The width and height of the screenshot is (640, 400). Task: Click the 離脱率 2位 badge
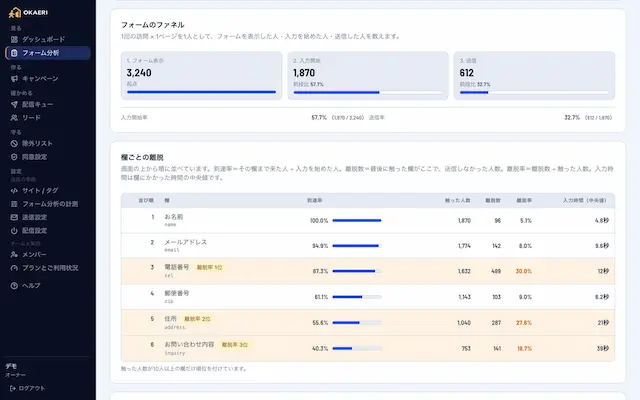tap(197, 319)
